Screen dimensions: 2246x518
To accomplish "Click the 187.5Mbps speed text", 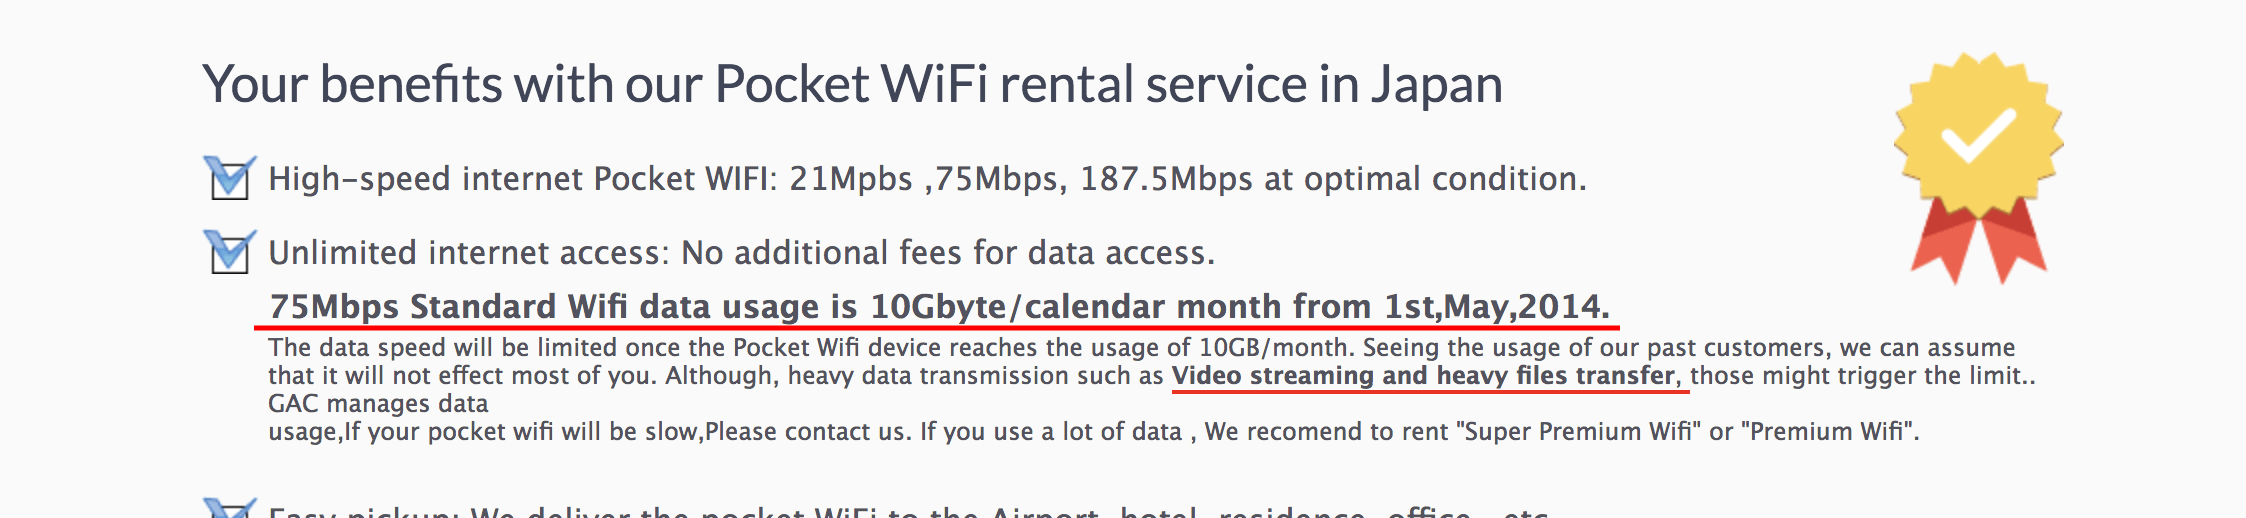I will [x=1166, y=179].
